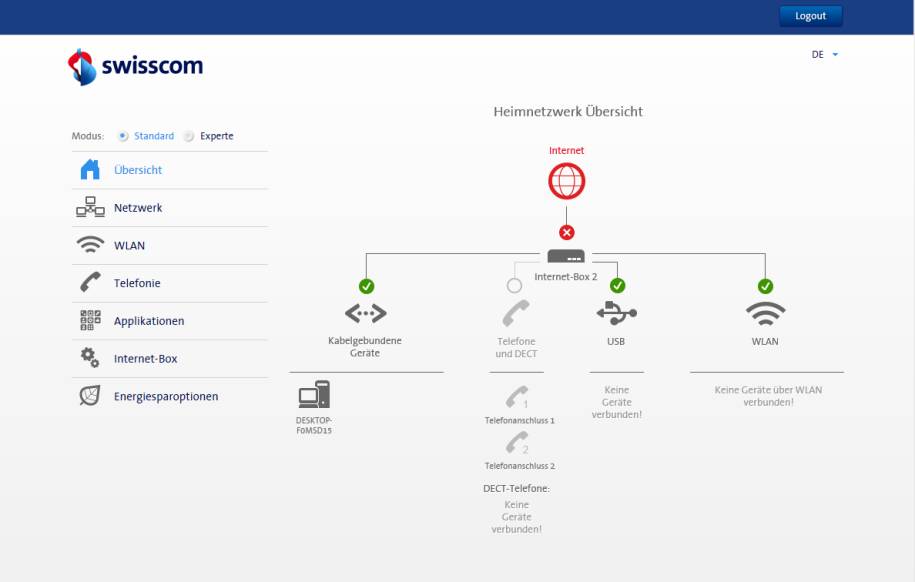Click 'Keine Geräte über WLAN verbunden!' text
The height and width of the screenshot is (582, 915).
click(x=768, y=396)
